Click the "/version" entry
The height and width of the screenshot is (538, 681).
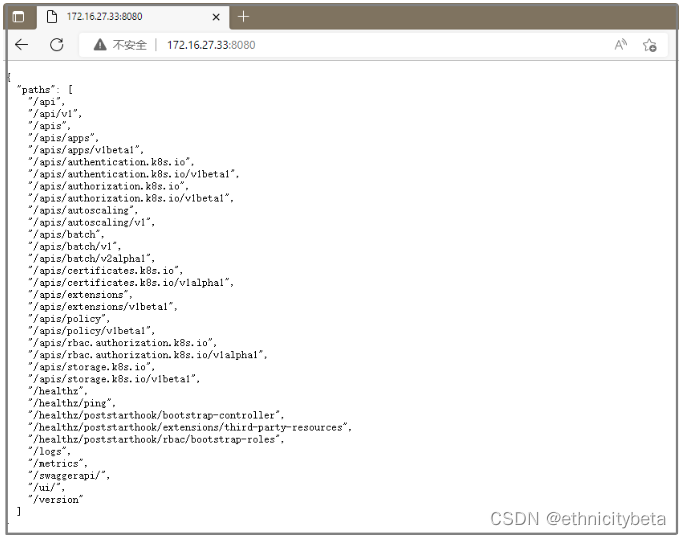pyautogui.click(x=56, y=500)
